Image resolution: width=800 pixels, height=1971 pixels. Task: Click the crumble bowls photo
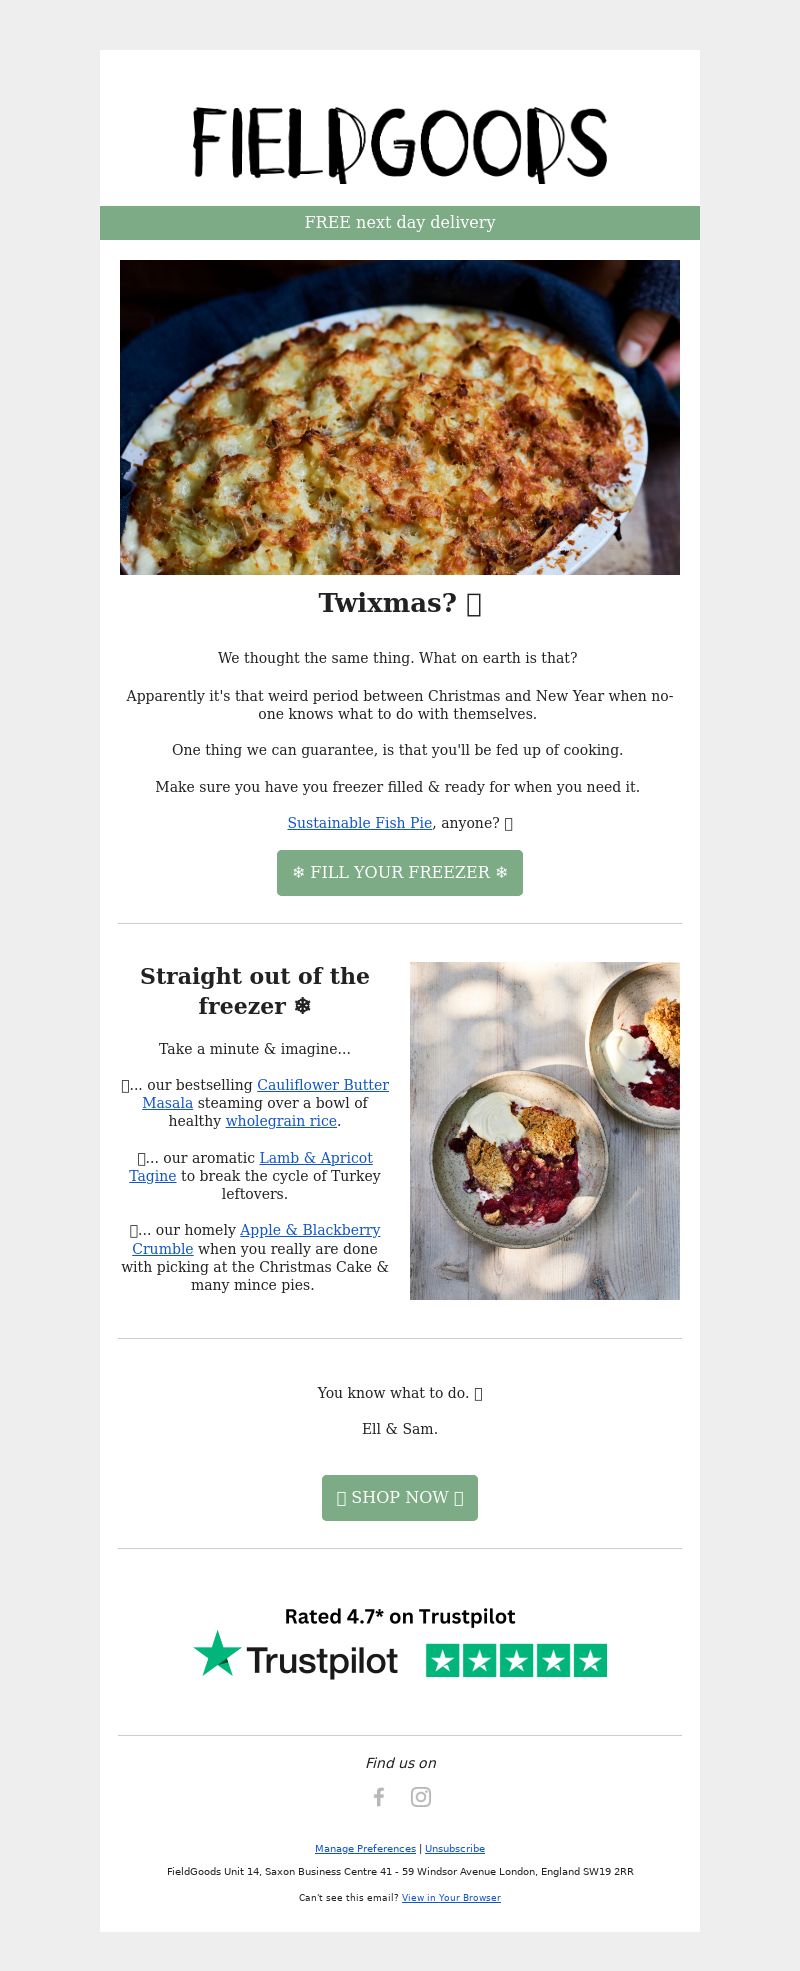[x=545, y=1131]
